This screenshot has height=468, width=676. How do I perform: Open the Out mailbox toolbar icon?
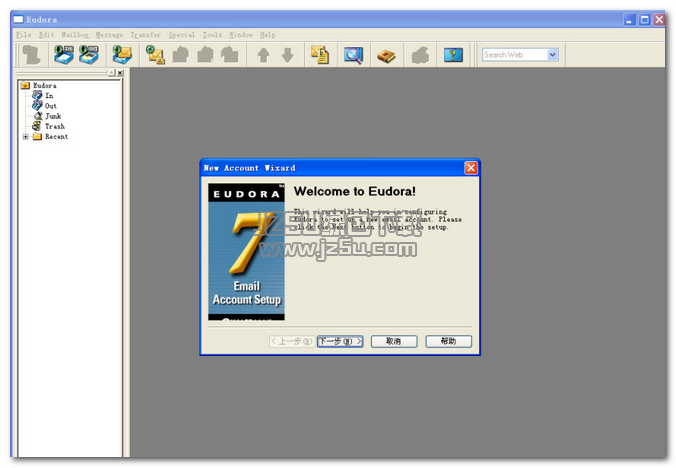point(89,55)
